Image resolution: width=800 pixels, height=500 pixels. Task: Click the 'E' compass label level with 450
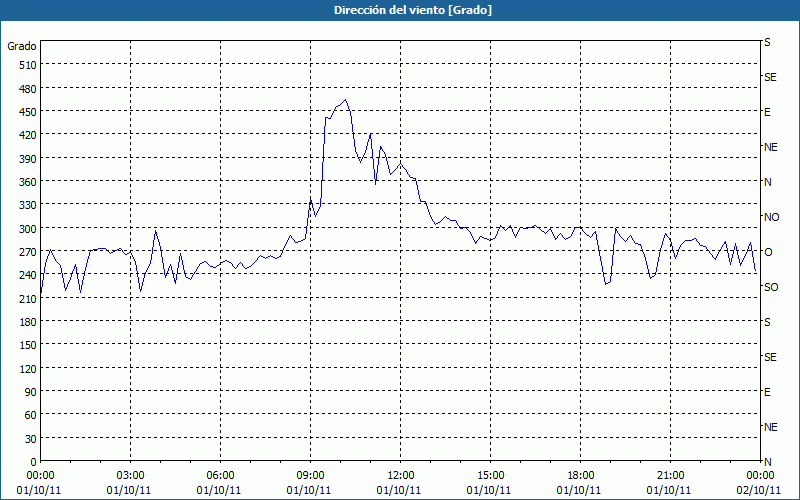click(x=767, y=113)
